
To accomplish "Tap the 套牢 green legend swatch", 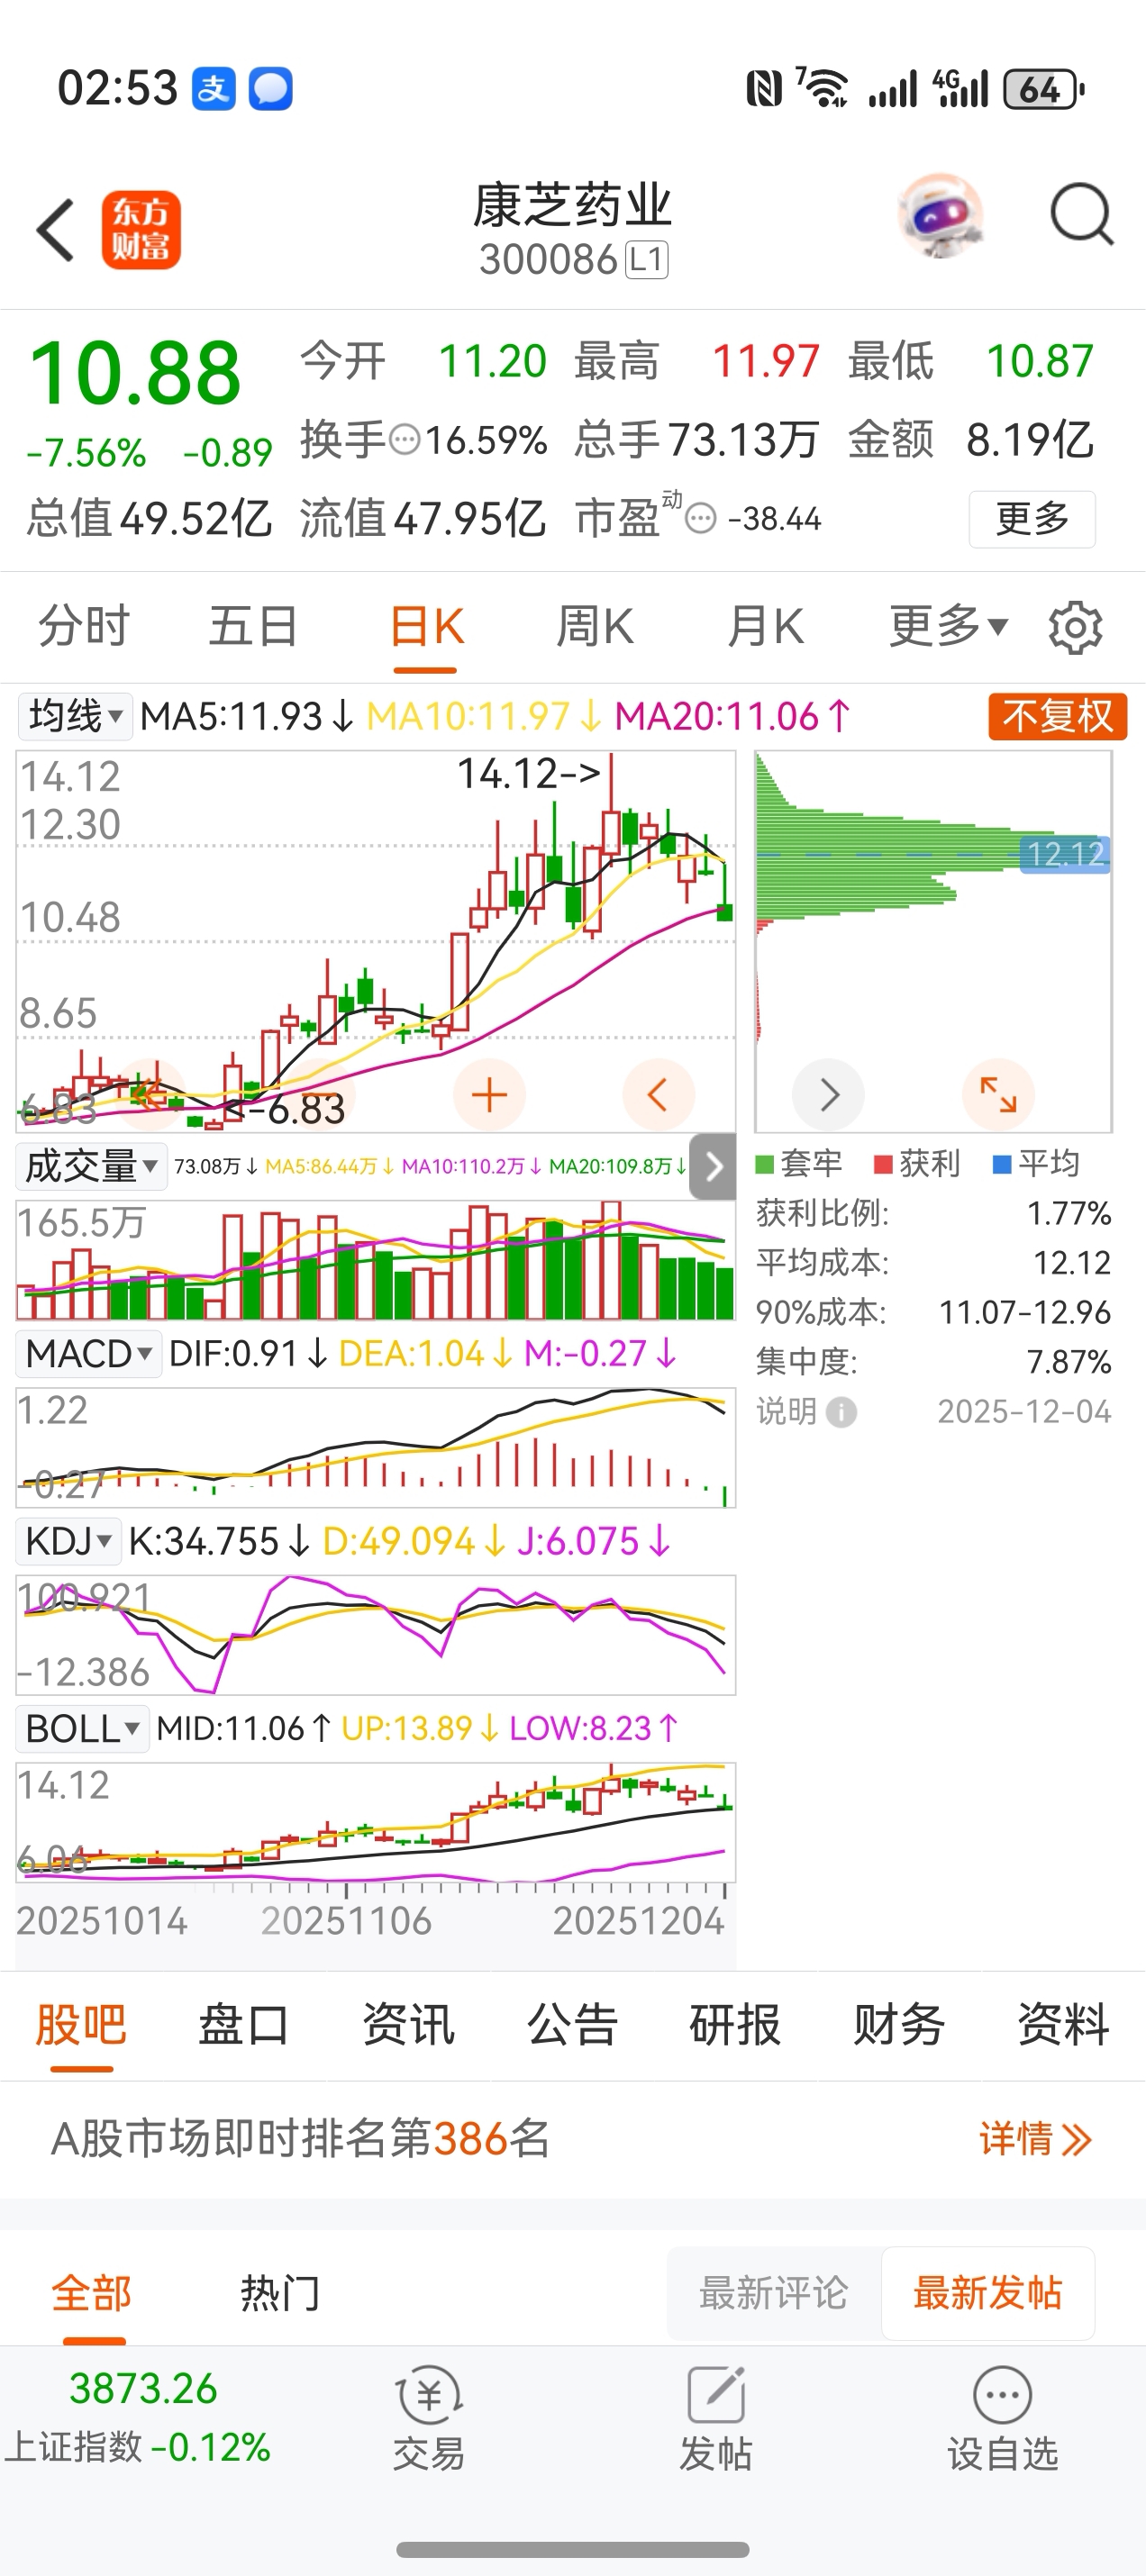I will tap(765, 1164).
